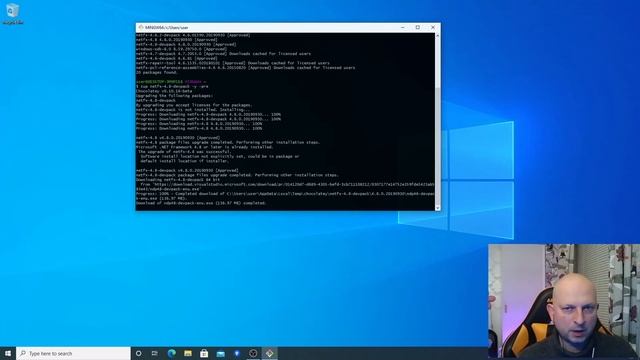Click the 'Chocolatey v0.10.16-beta' line
Image resolution: width=640 pixels, height=360 pixels.
click(164, 91)
